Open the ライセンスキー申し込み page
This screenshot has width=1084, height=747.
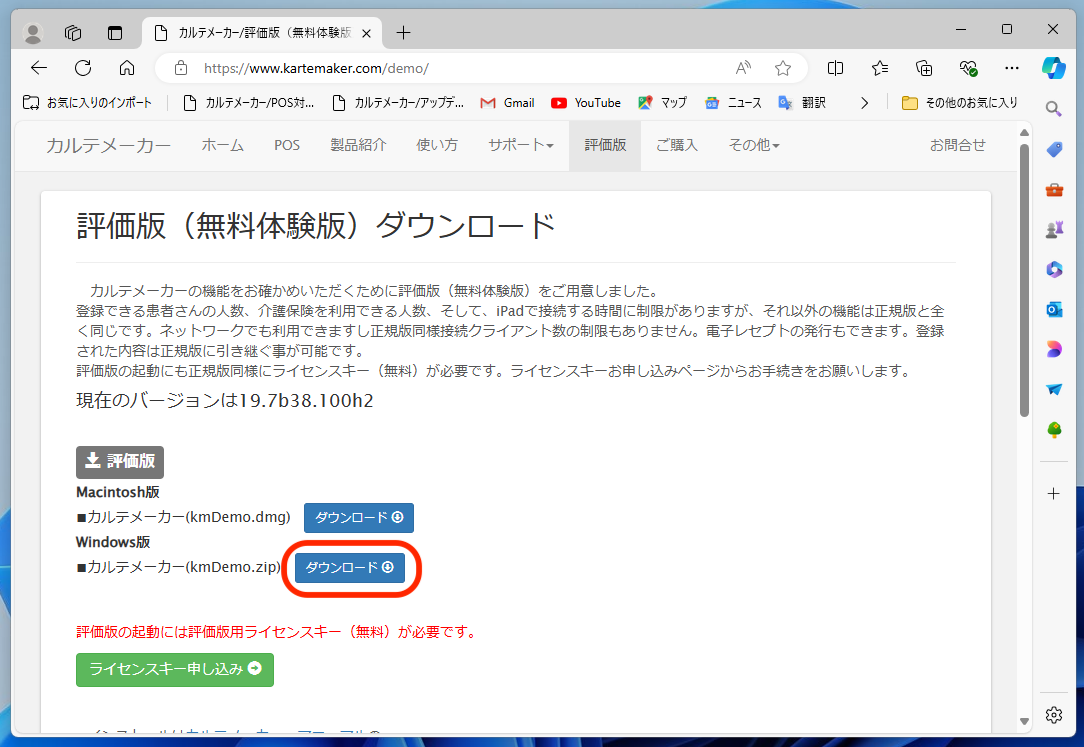point(175,669)
